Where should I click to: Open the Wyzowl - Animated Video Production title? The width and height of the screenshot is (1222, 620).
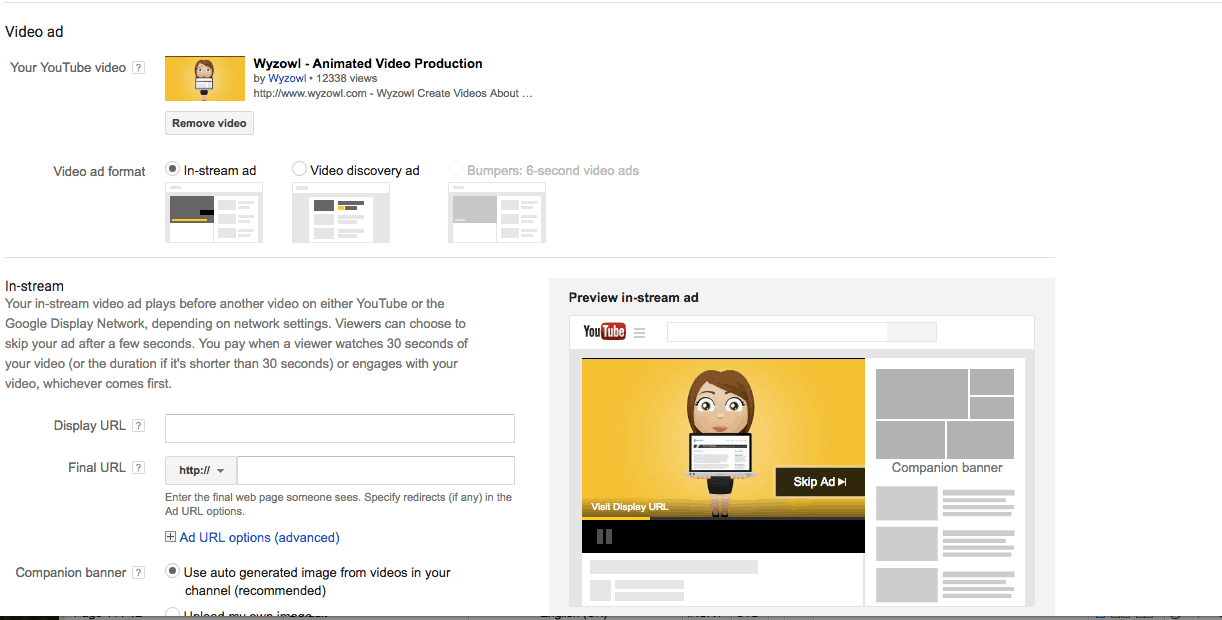[368, 63]
